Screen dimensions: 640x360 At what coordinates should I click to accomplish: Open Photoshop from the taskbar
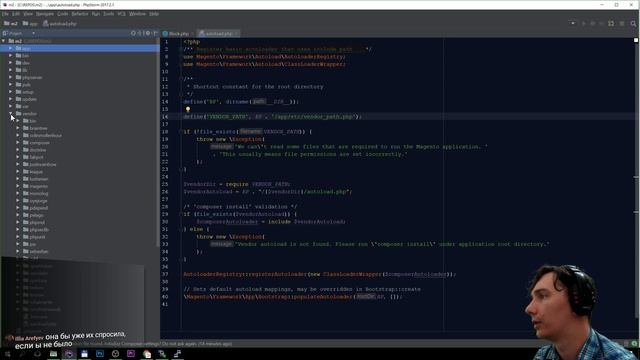(100, 354)
